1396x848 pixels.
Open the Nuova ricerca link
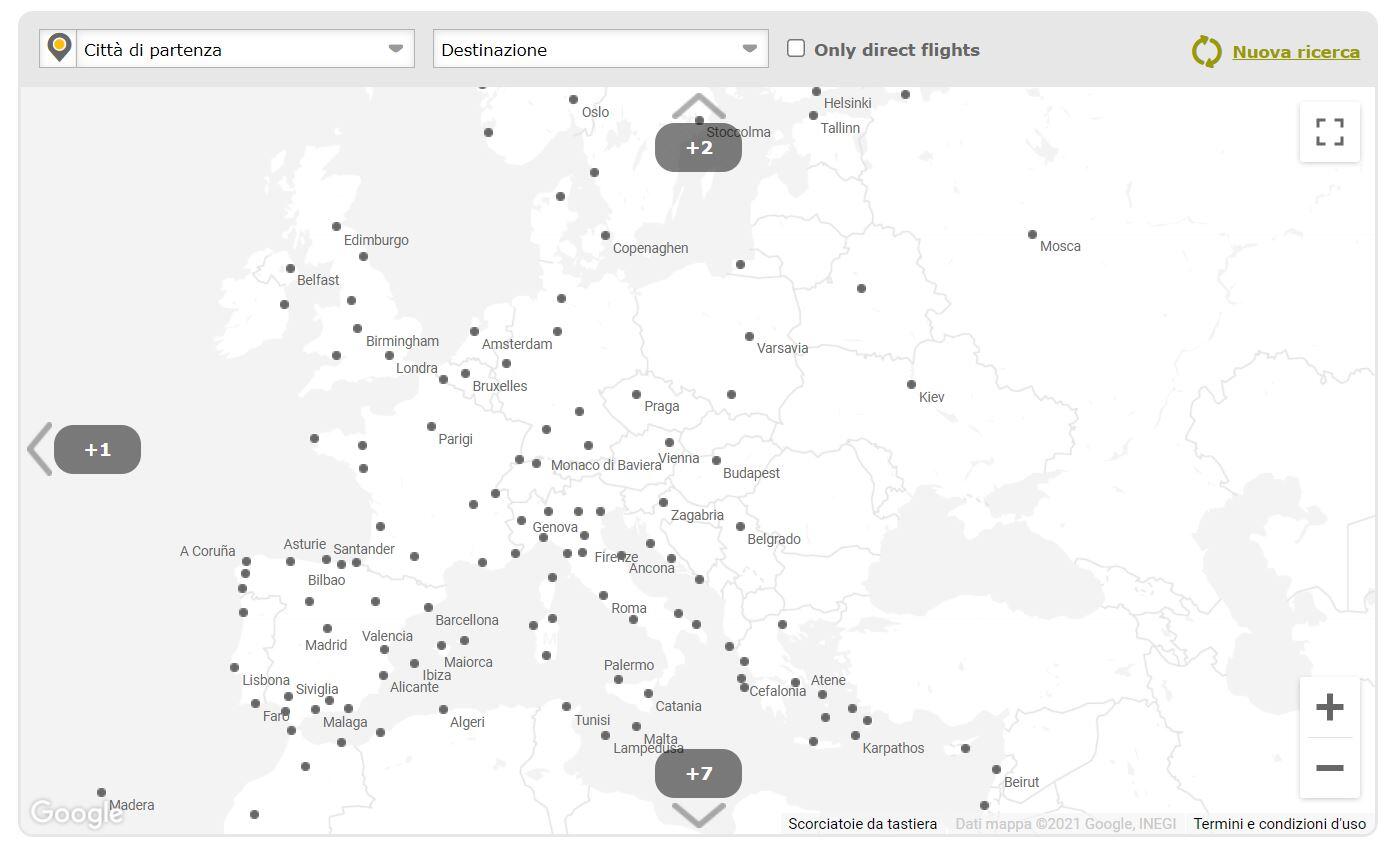click(1295, 52)
